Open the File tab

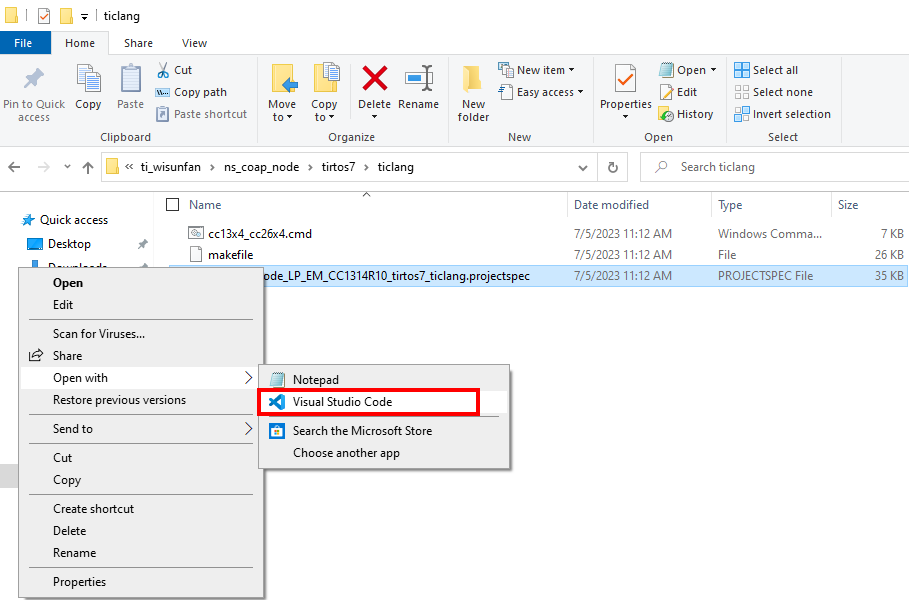click(x=24, y=43)
